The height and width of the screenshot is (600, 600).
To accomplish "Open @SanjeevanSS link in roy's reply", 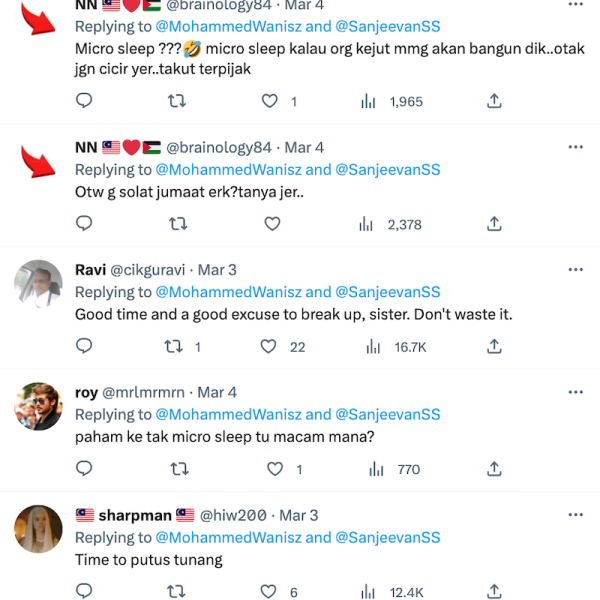I will (x=388, y=415).
